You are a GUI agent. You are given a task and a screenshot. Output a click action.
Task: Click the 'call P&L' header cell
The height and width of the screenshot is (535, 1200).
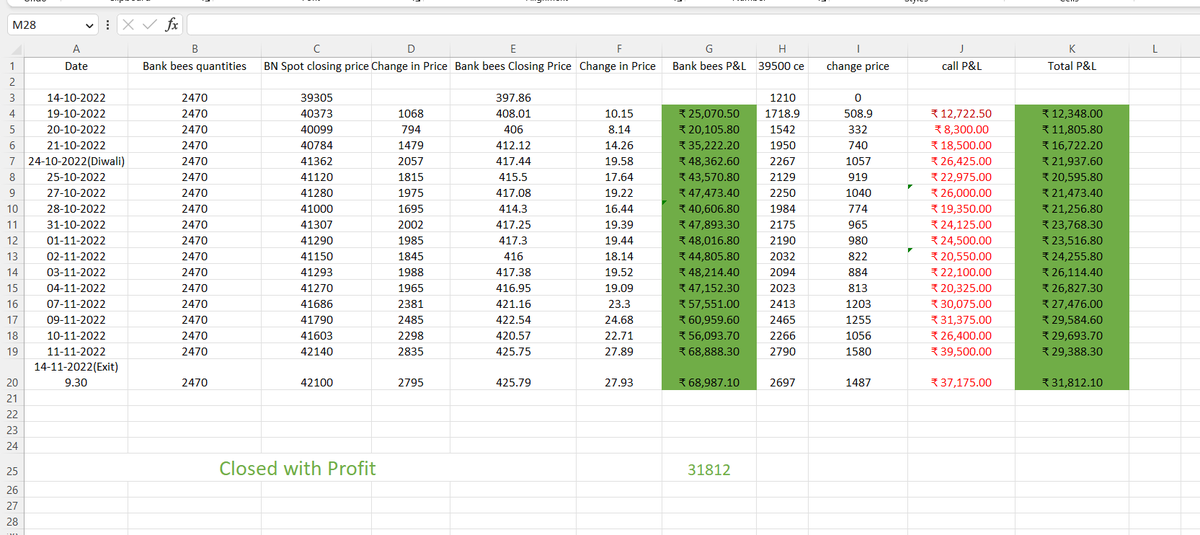coord(961,66)
